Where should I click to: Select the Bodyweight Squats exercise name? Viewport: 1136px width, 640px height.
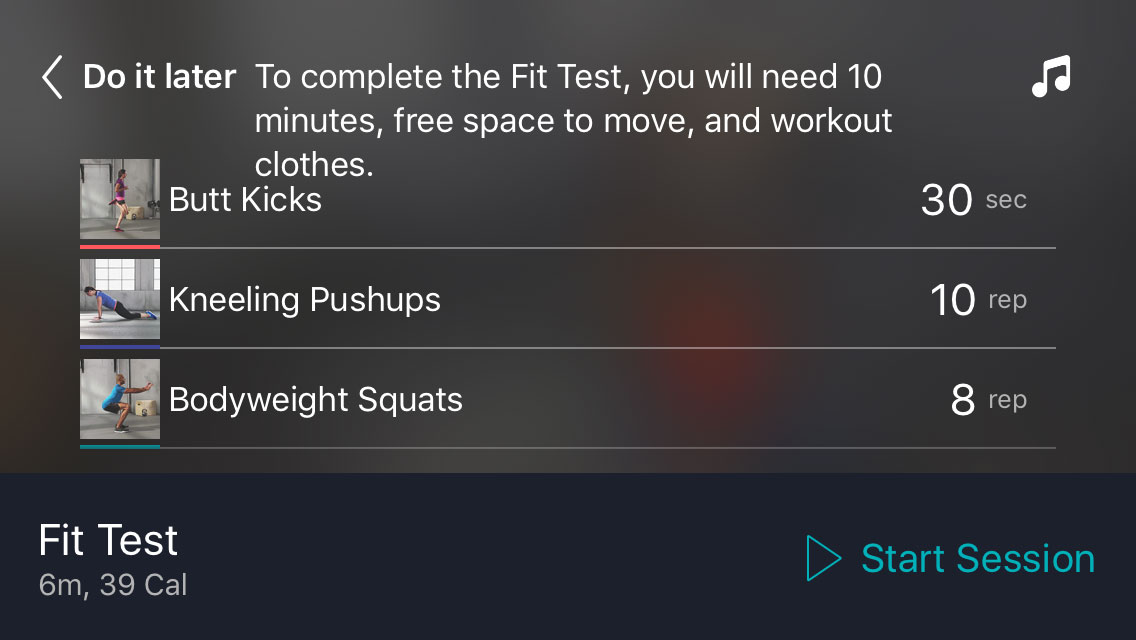click(x=316, y=400)
